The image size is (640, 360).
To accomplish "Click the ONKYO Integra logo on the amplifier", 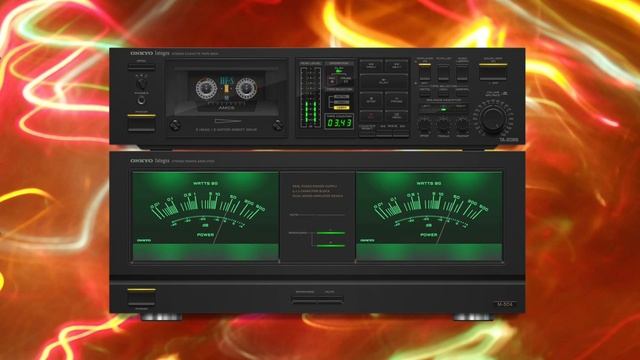I will click(x=149, y=161).
